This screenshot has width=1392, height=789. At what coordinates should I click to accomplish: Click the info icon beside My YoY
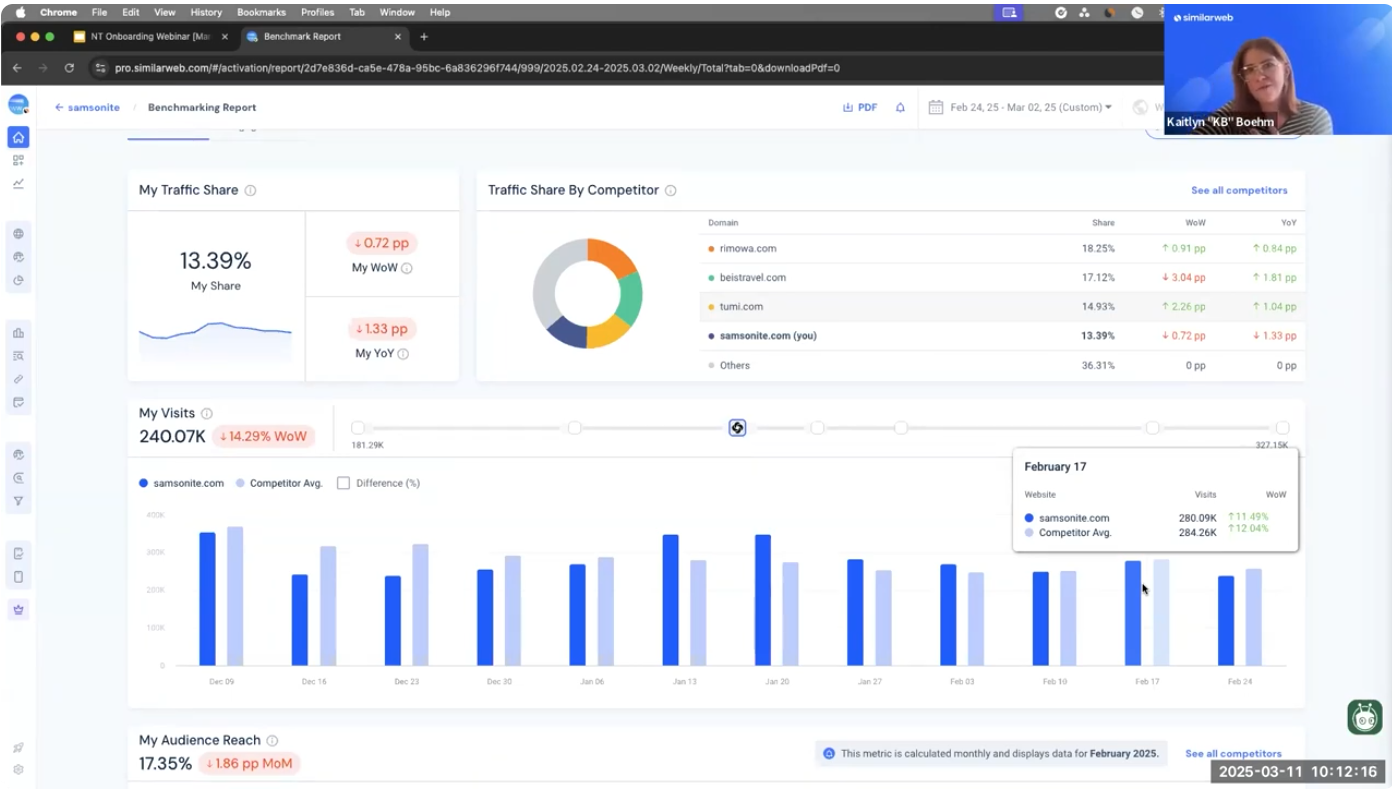(x=403, y=354)
